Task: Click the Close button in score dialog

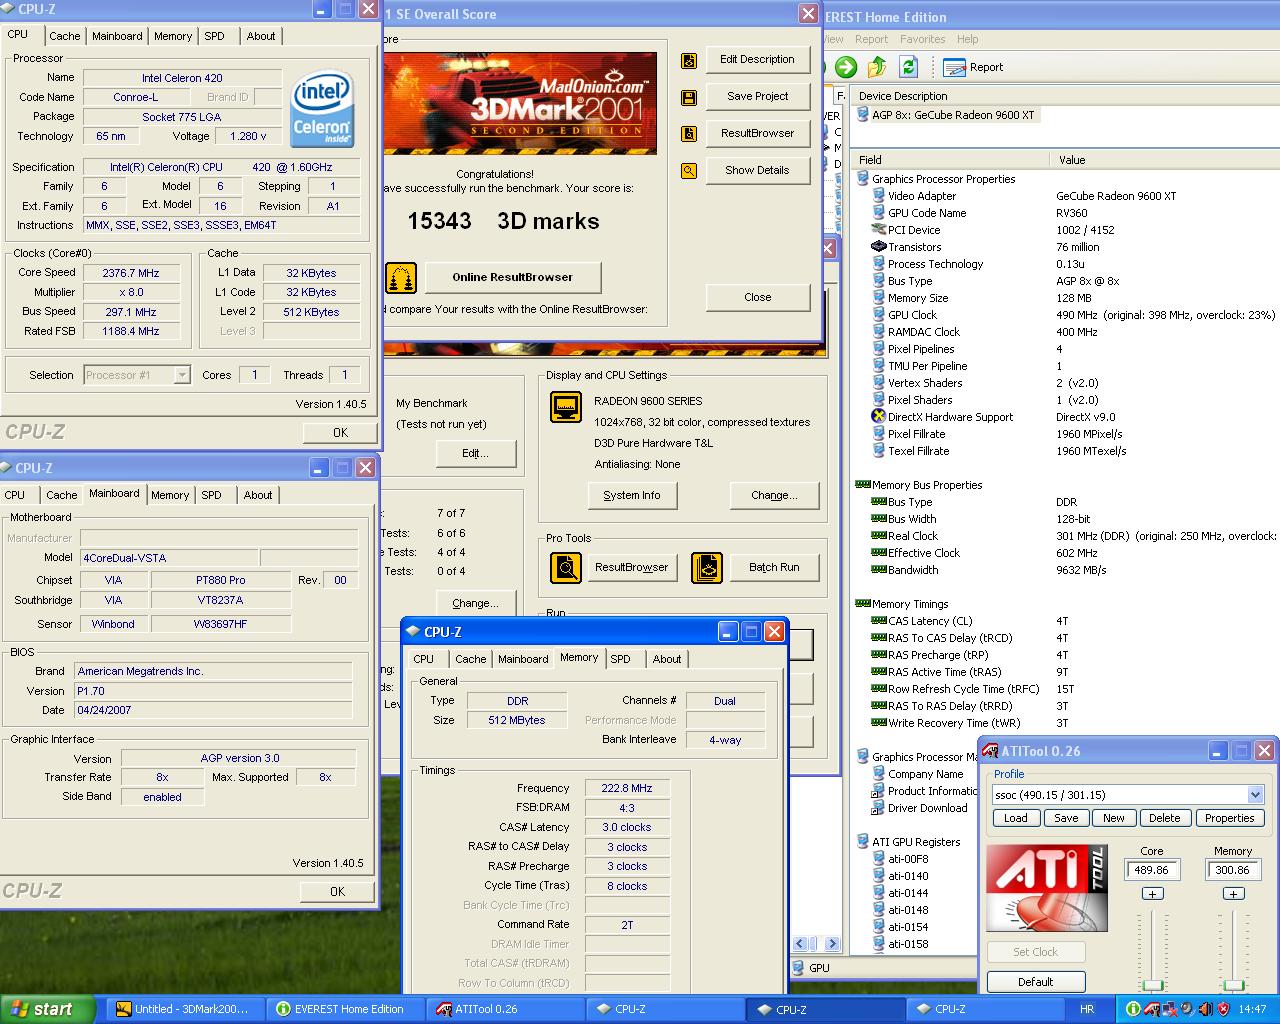Action: [x=757, y=297]
